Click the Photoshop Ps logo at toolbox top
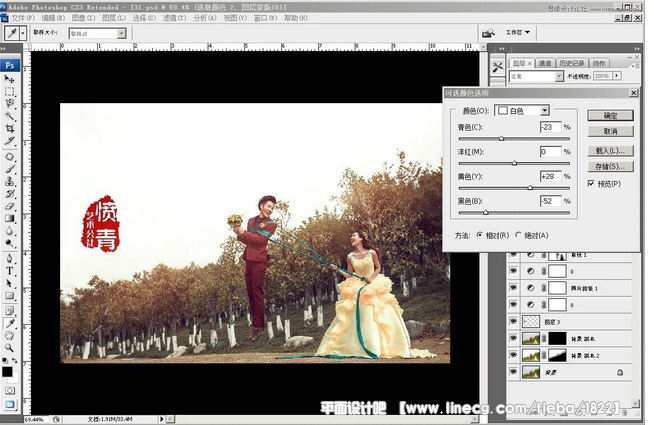654x425 pixels. [10, 65]
